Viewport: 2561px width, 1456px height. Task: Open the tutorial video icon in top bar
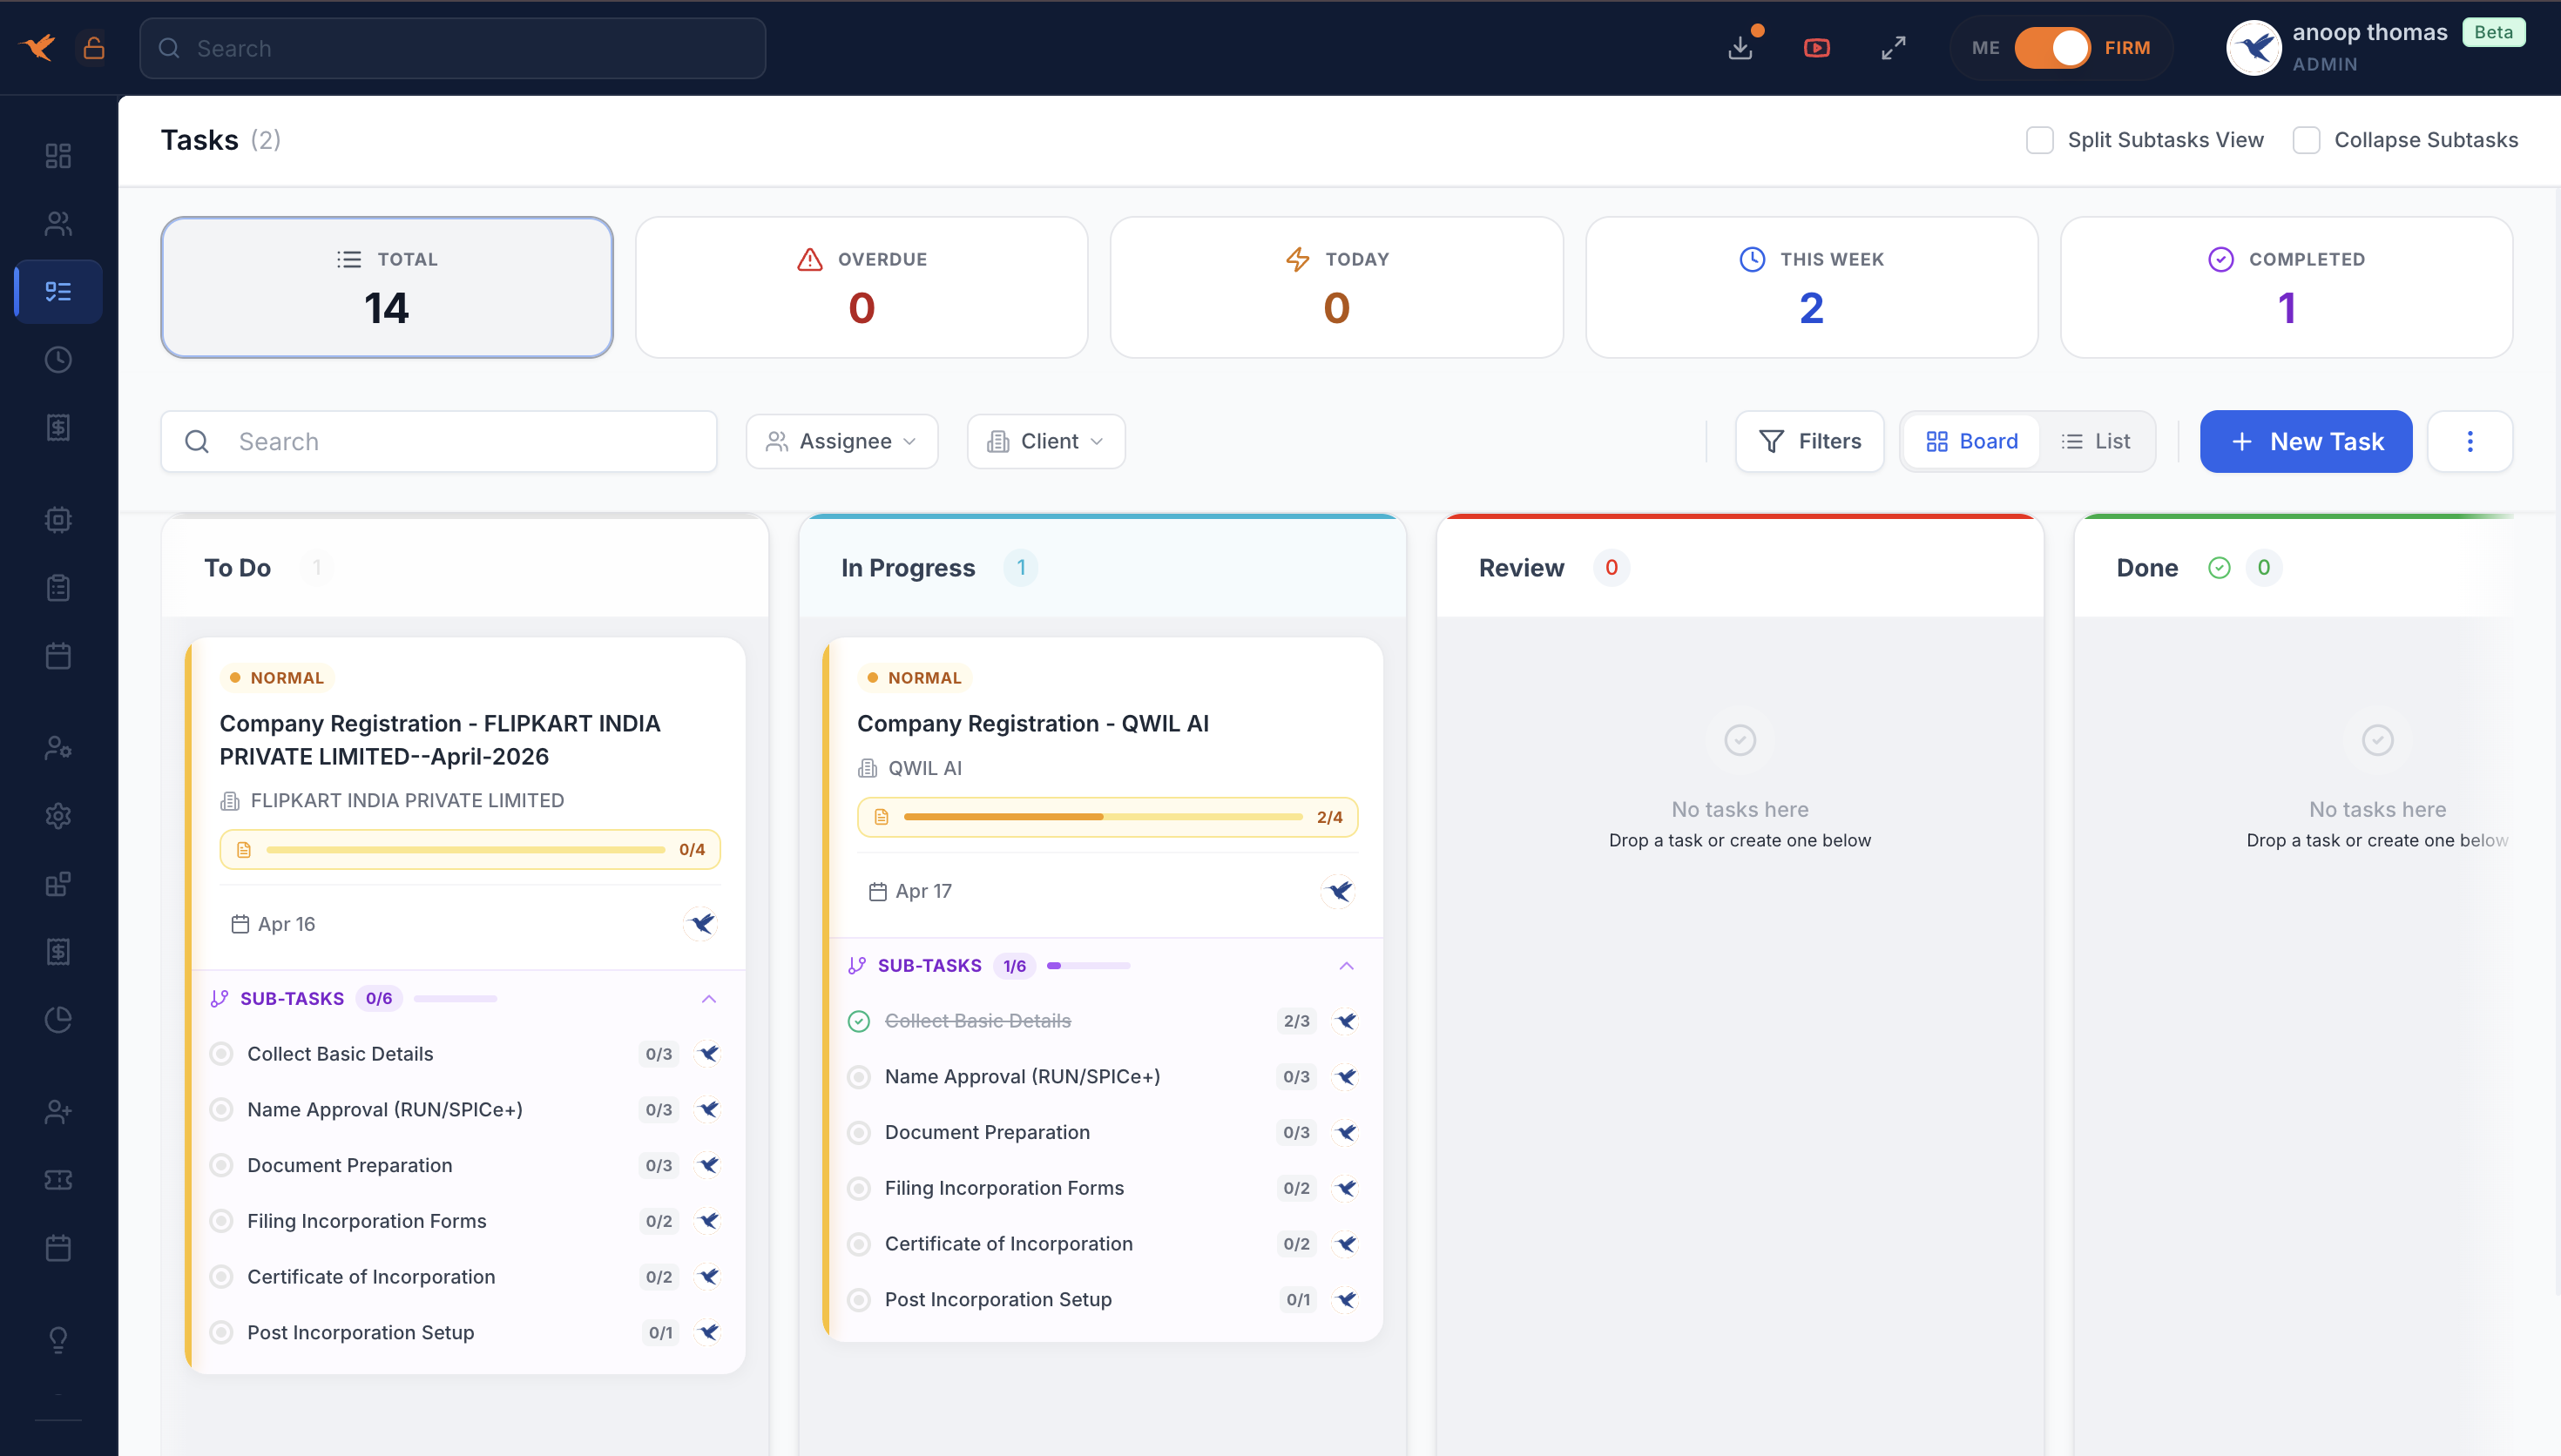[1817, 47]
